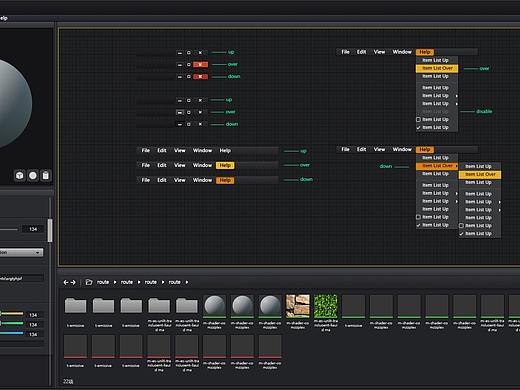Toggle the checkmarked item in the lower Help menu
Screen dimensions: 520x390
pyautogui.click(x=437, y=225)
